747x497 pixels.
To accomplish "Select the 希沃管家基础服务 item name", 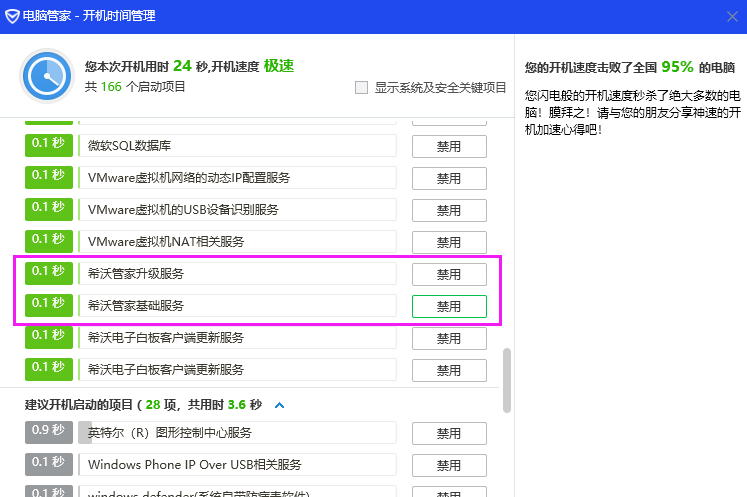I will [136, 305].
